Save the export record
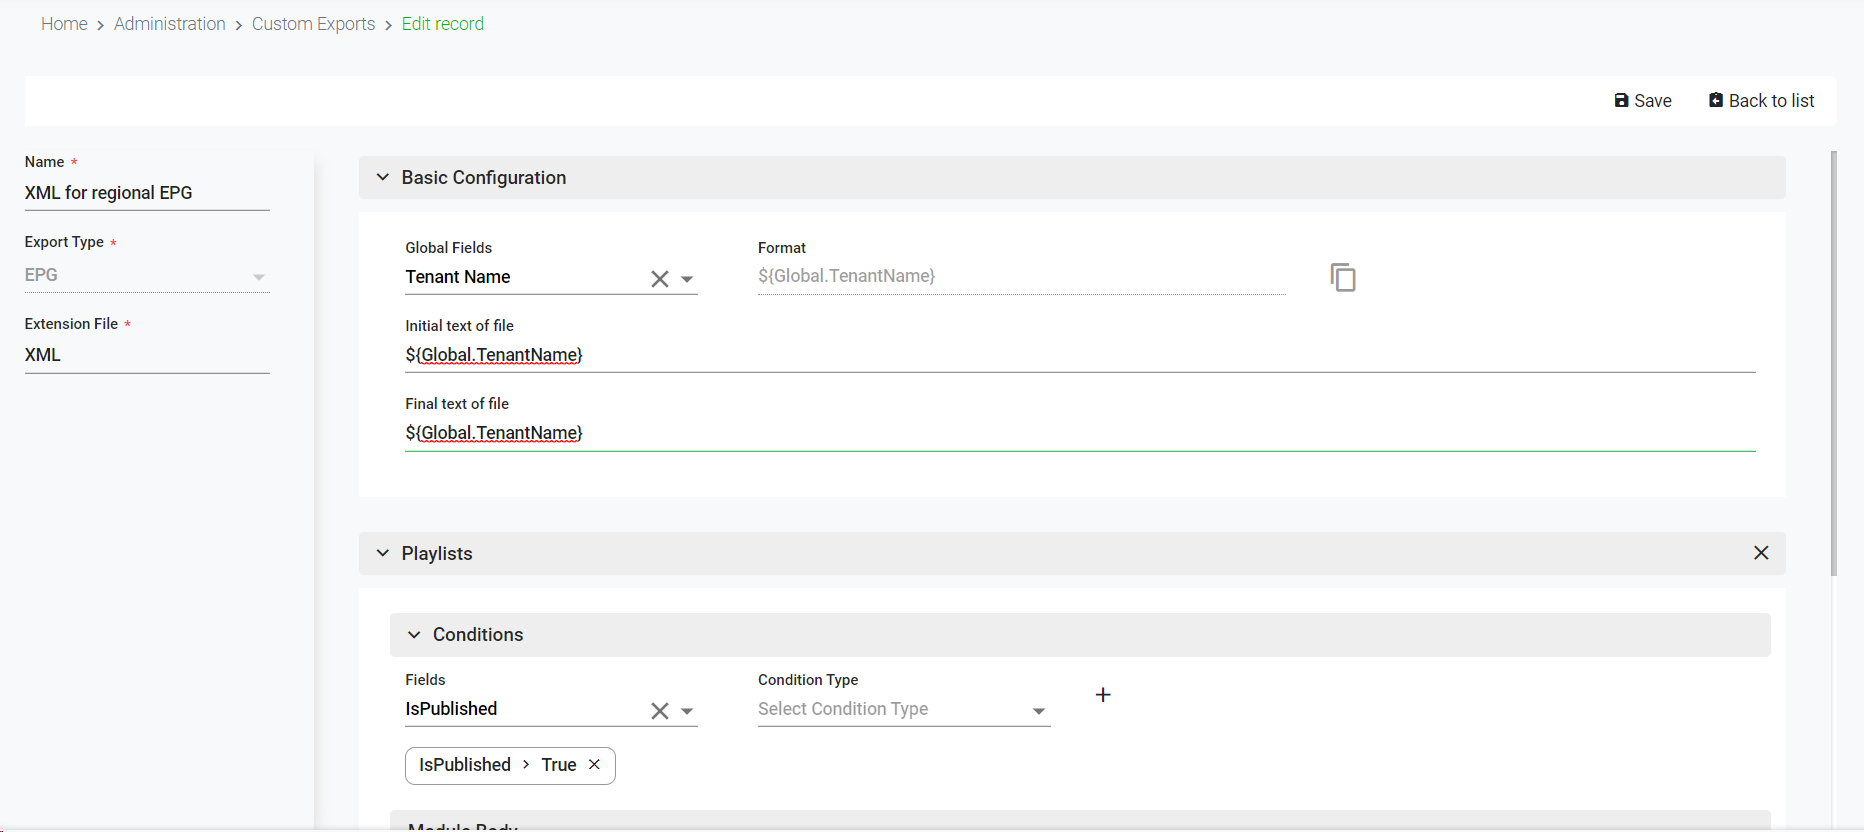 pyautogui.click(x=1642, y=101)
